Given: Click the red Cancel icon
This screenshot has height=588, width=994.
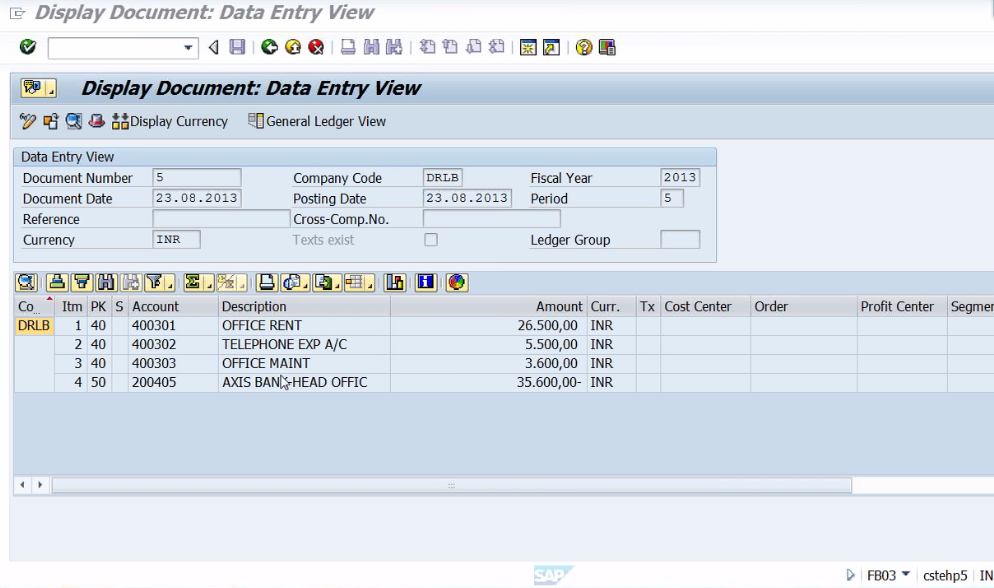Looking at the screenshot, I should [316, 48].
